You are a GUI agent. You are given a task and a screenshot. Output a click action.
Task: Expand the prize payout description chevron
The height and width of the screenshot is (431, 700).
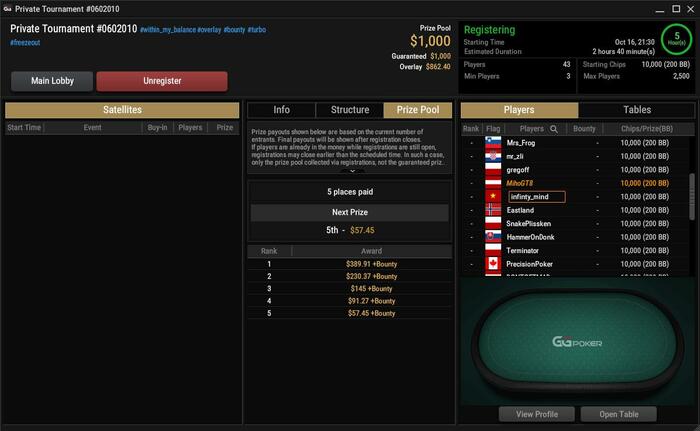(x=352, y=171)
